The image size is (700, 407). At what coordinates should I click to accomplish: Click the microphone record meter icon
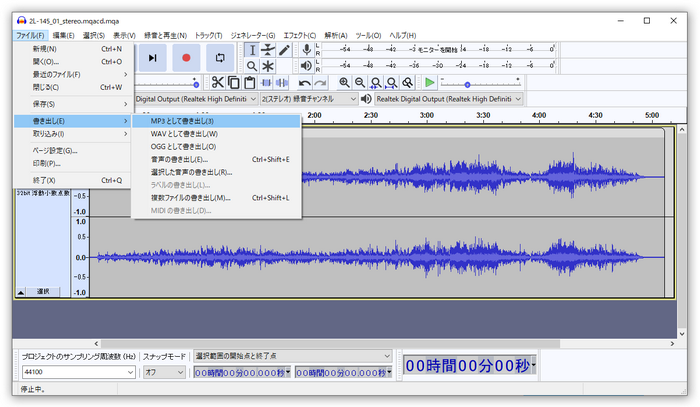click(x=306, y=49)
